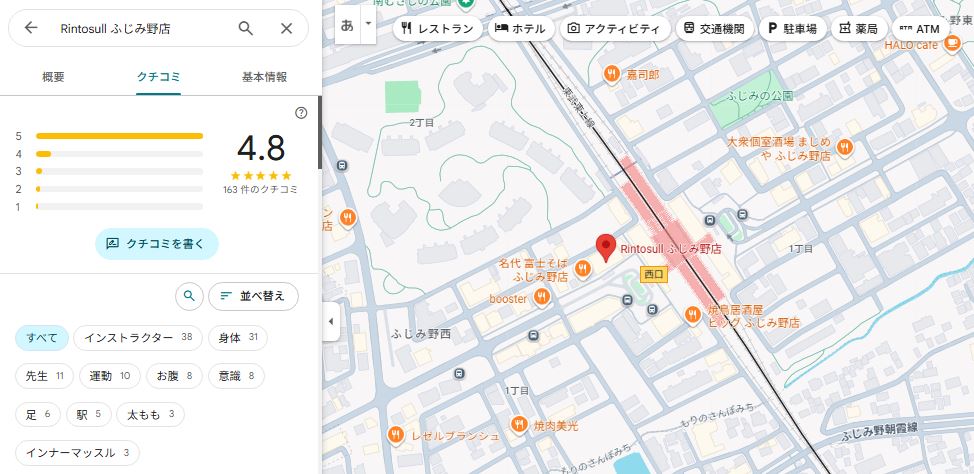Select the booster restaurant marker

542,298
